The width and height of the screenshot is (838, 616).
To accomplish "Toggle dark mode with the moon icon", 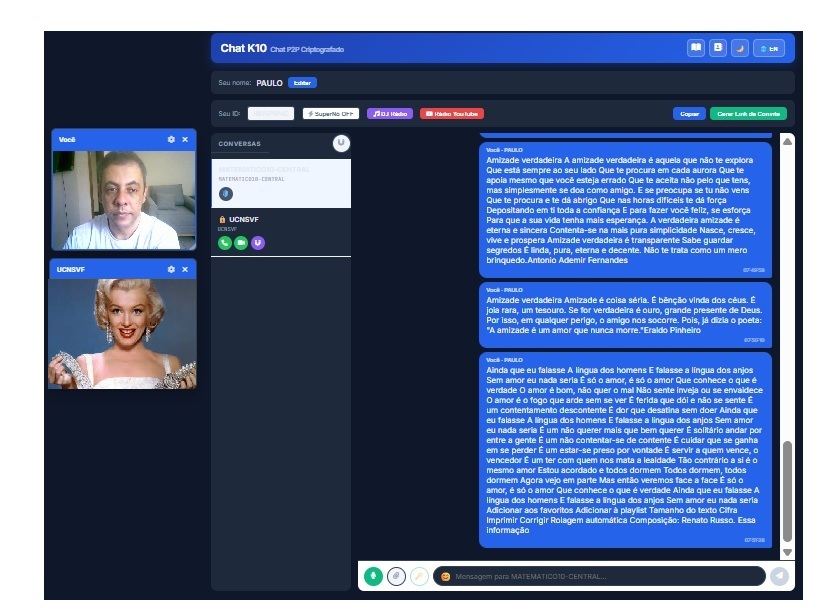I will click(x=739, y=48).
